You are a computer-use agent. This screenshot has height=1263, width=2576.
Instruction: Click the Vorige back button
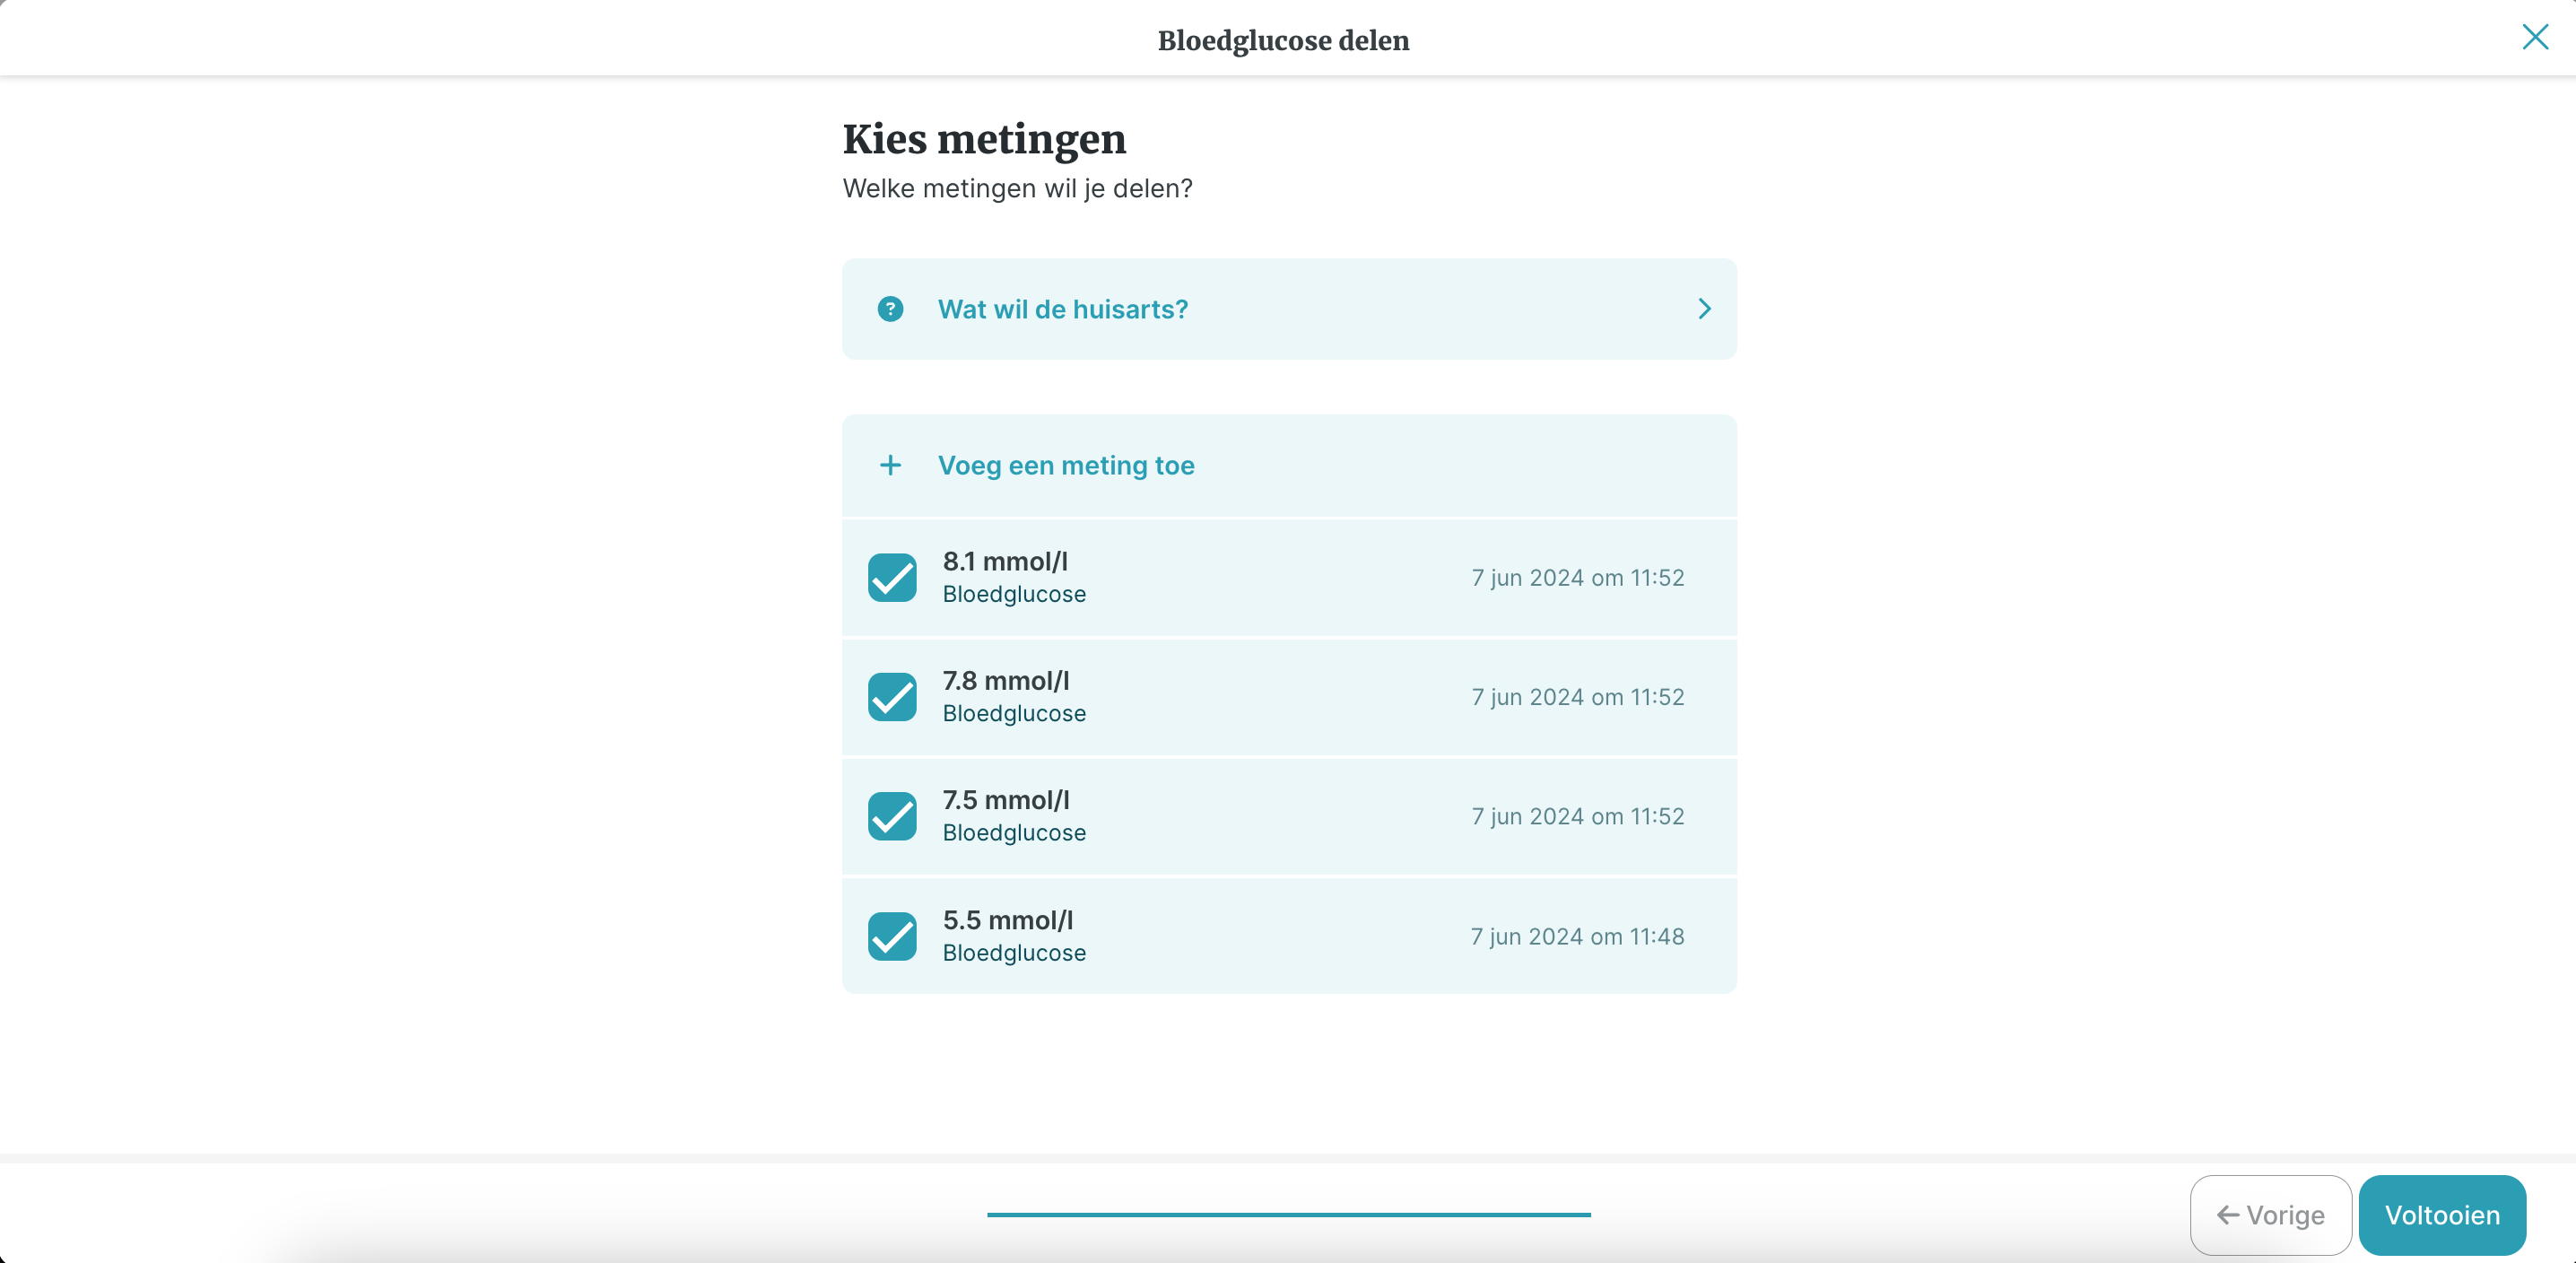point(2270,1215)
